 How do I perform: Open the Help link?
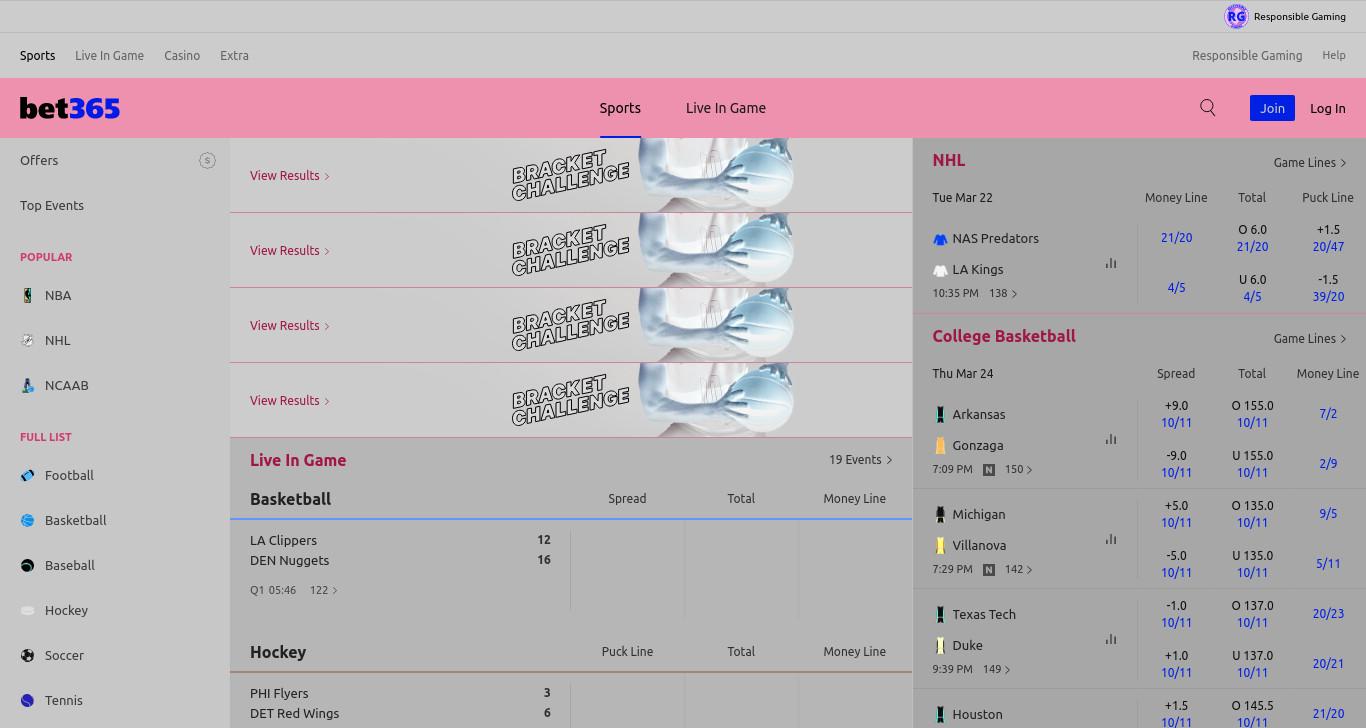click(1334, 56)
